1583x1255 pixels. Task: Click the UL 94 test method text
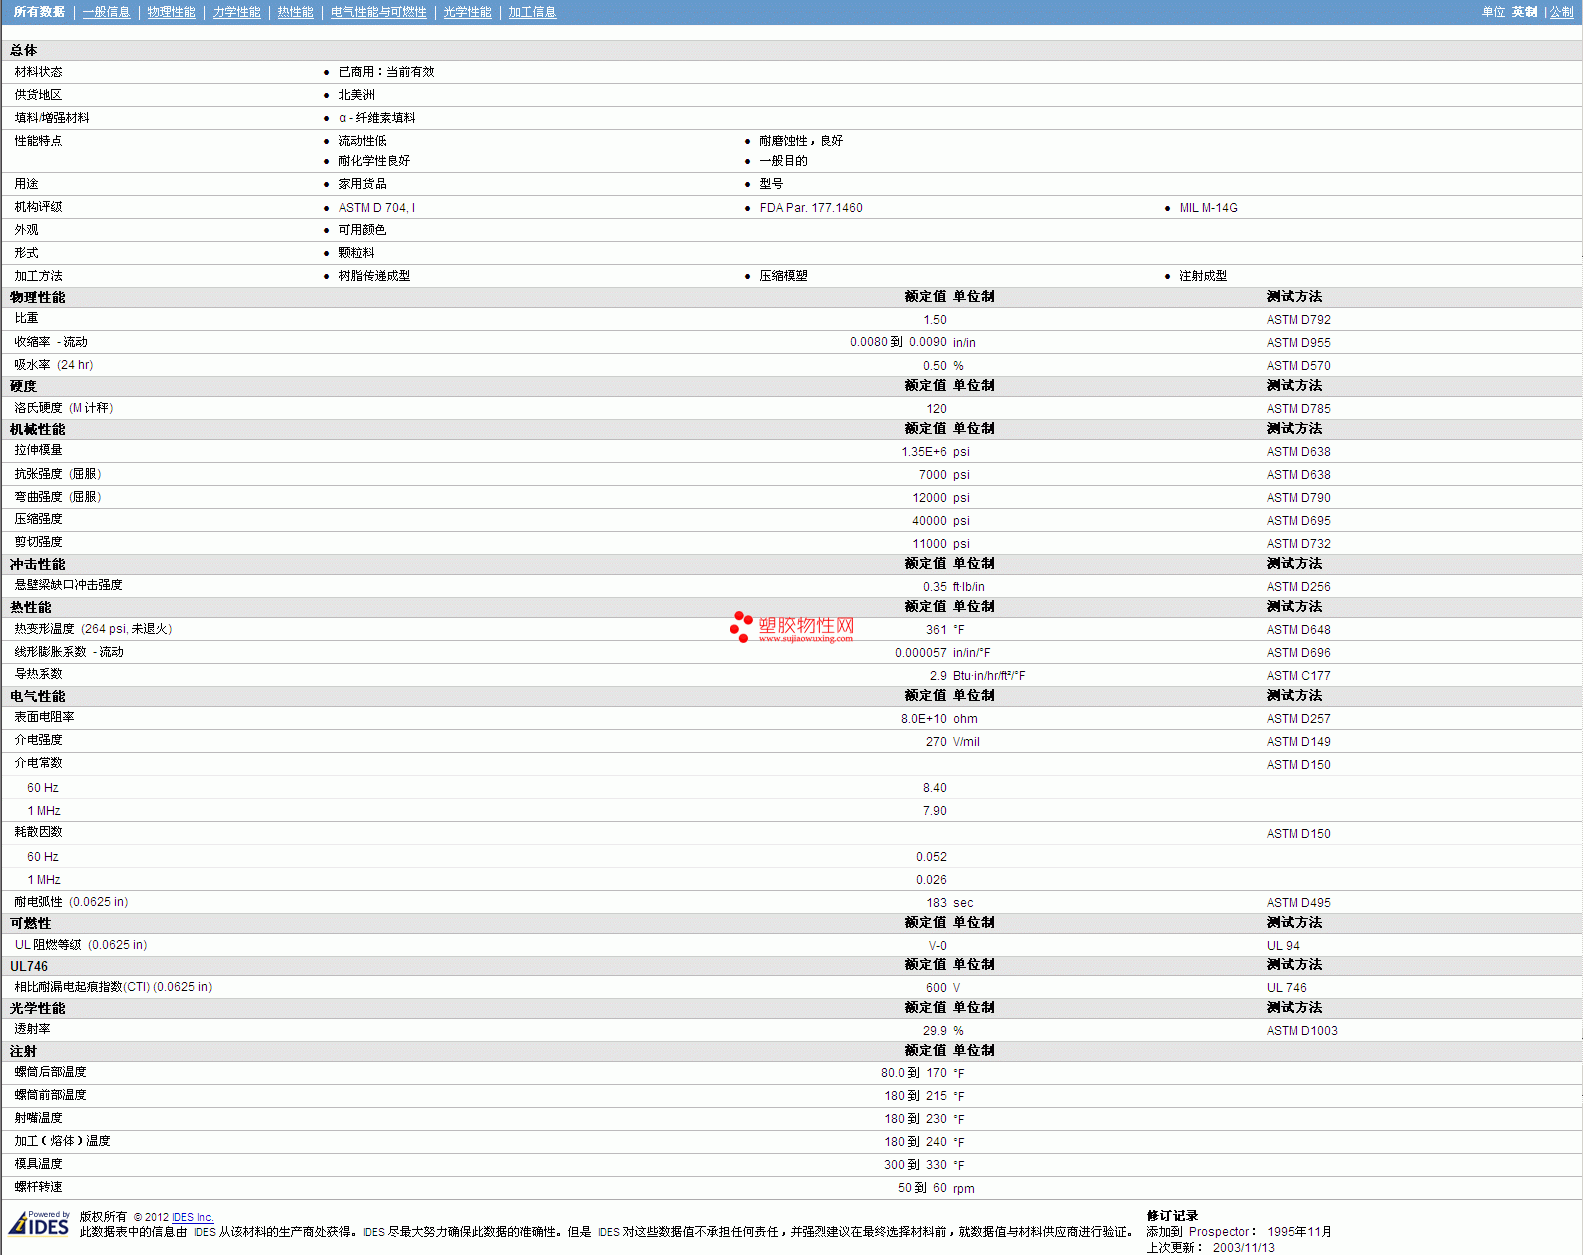[x=1283, y=946]
